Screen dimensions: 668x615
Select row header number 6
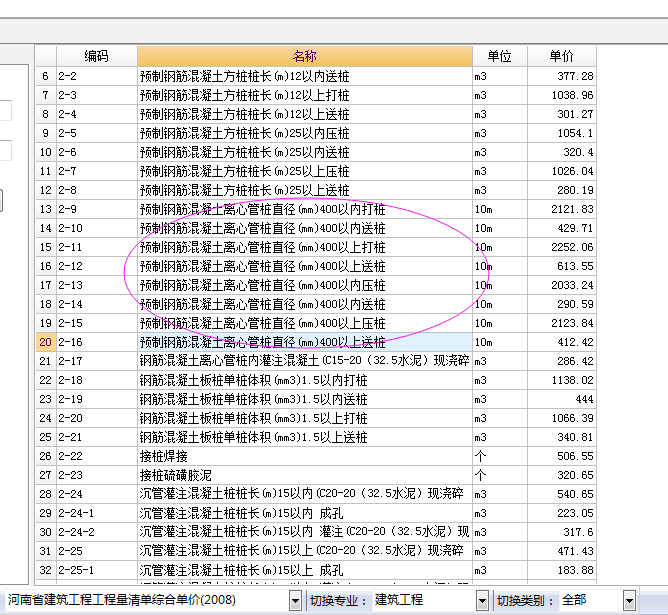[46, 76]
